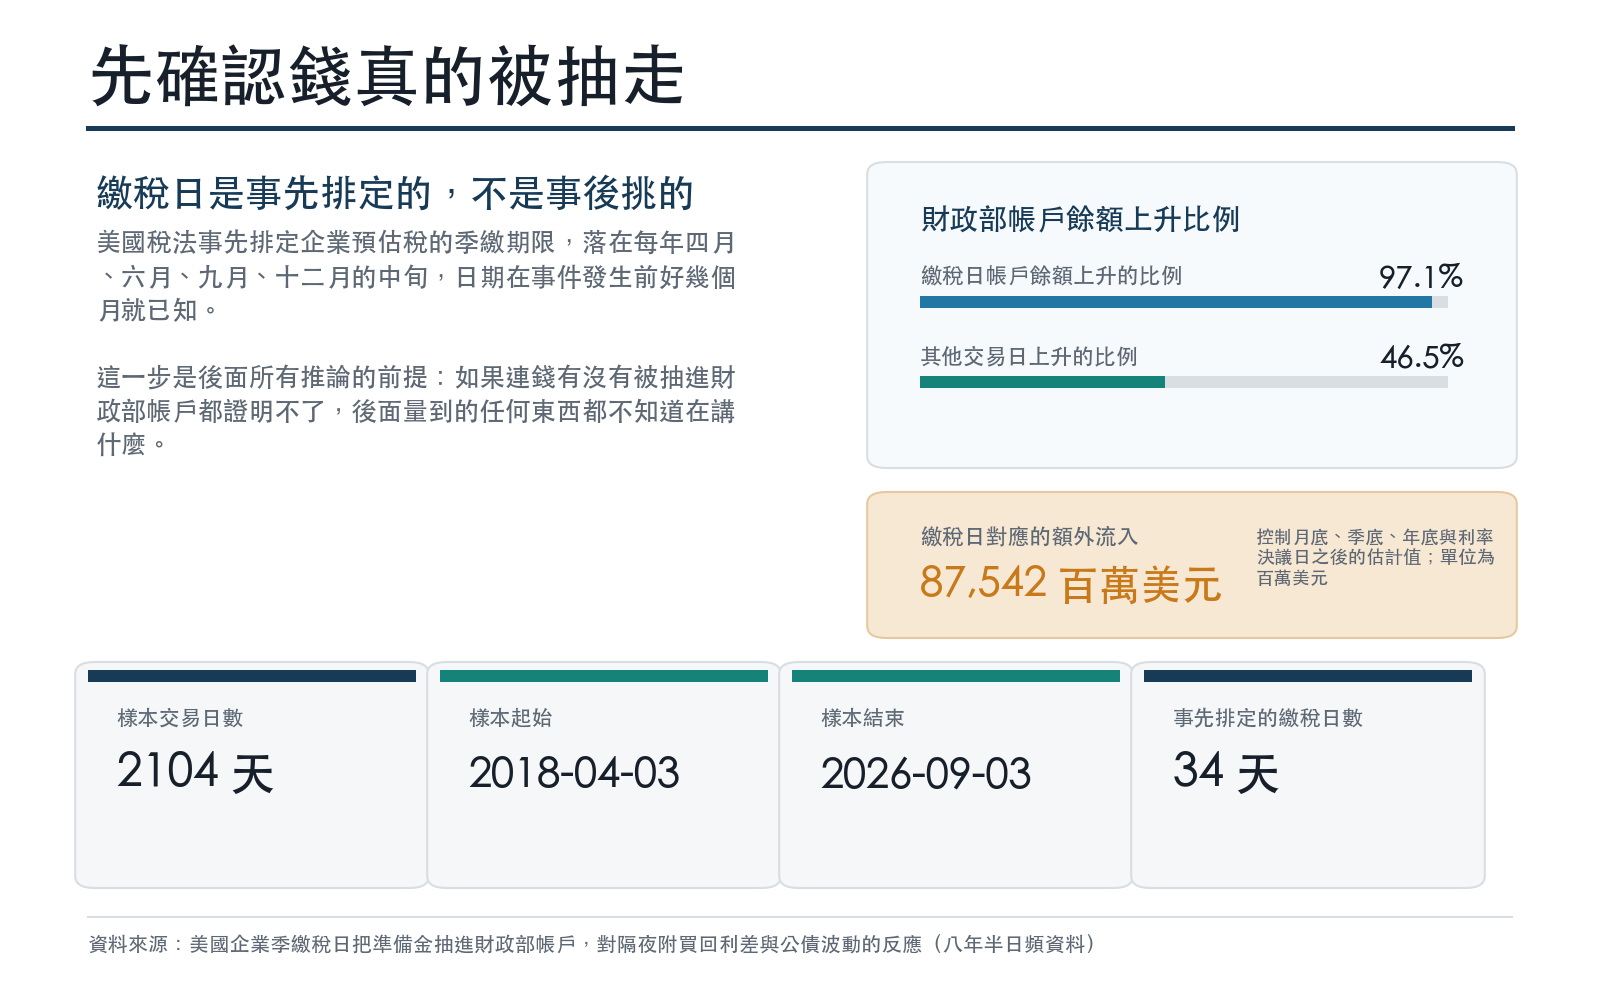Image resolution: width=1600 pixels, height=1000 pixels.
Task: Click the label 繳稅日帳戶餘額上升的比例
Action: pyautogui.click(x=1051, y=276)
